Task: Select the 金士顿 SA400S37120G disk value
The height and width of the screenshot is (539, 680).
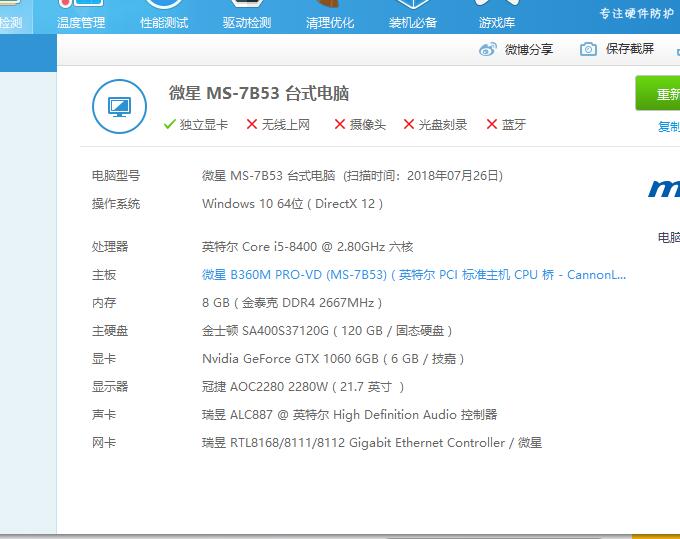Action: (x=327, y=331)
